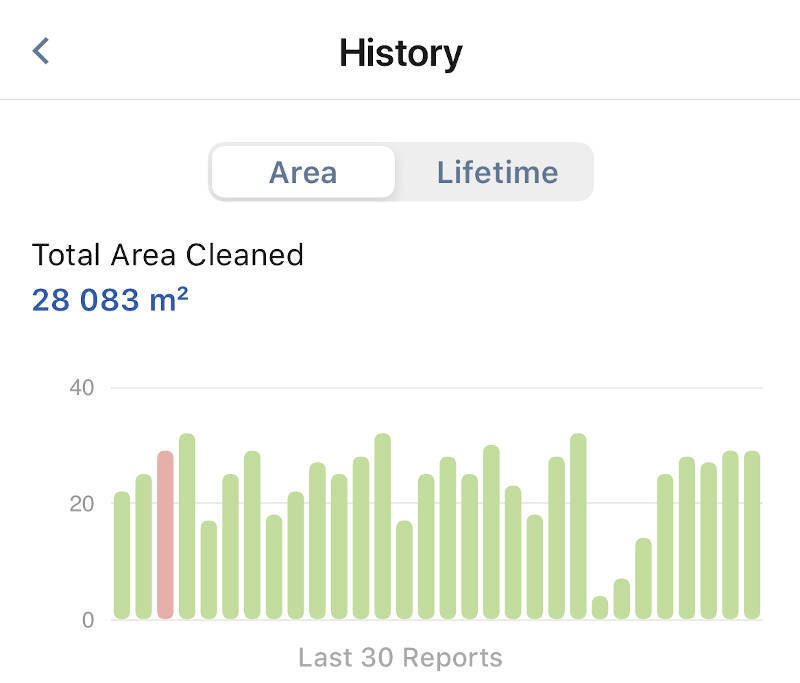Tap the History title
Image resolution: width=800 pixels, height=683 pixels.
click(x=401, y=53)
